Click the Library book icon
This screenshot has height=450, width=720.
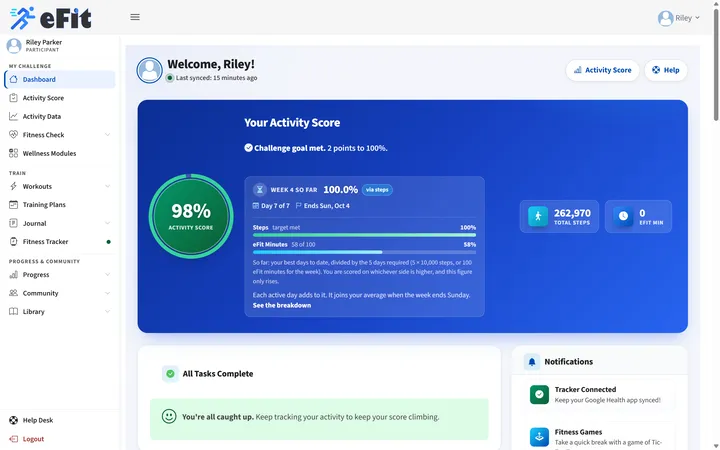(x=13, y=311)
